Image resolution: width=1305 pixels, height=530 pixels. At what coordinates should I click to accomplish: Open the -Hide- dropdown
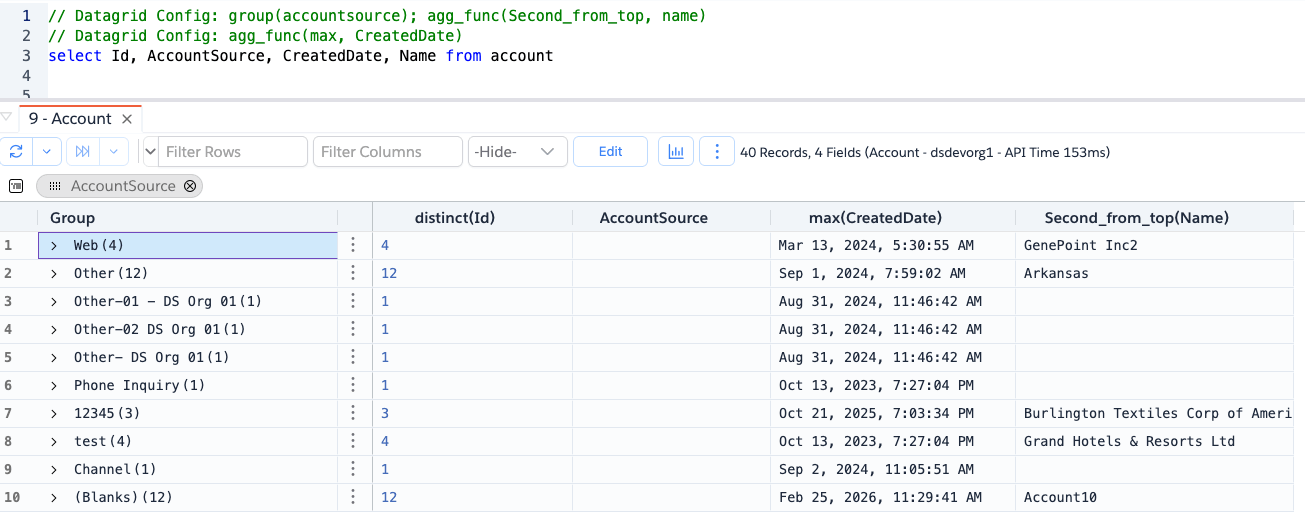[x=517, y=152]
